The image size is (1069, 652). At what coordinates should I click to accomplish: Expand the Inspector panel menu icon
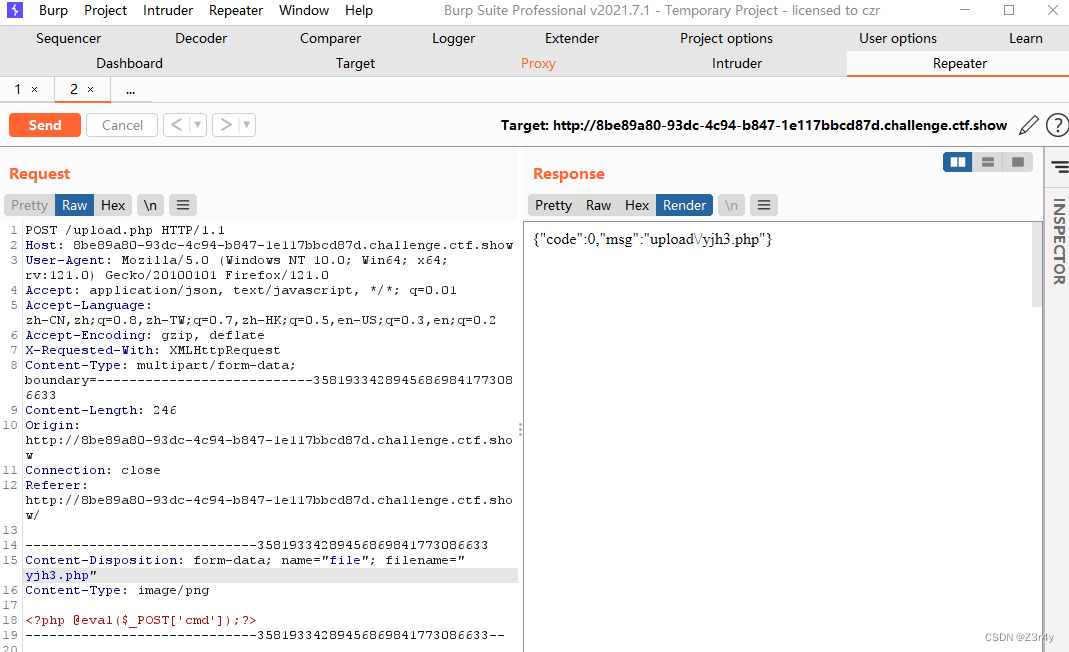click(x=1059, y=166)
